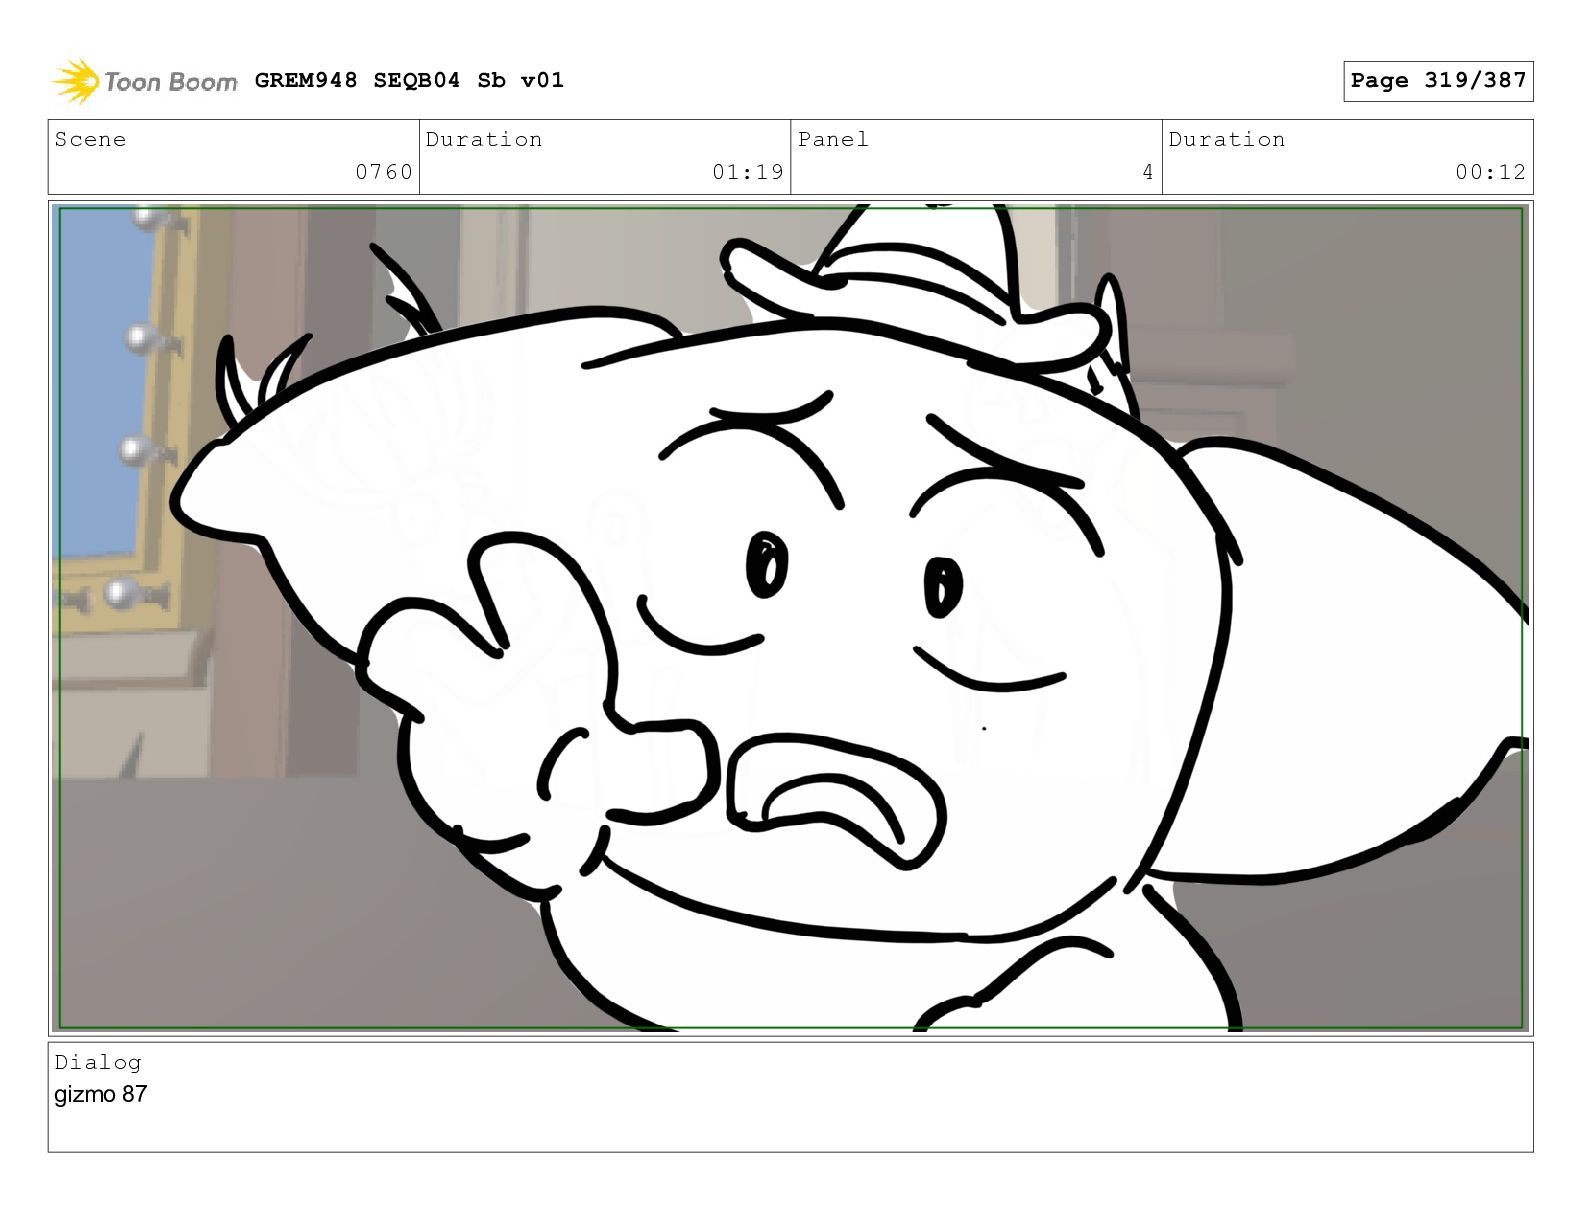Select the title text GREM948 SEQB04 Sb v01
This screenshot has height=1224, width=1584.
click(x=409, y=80)
